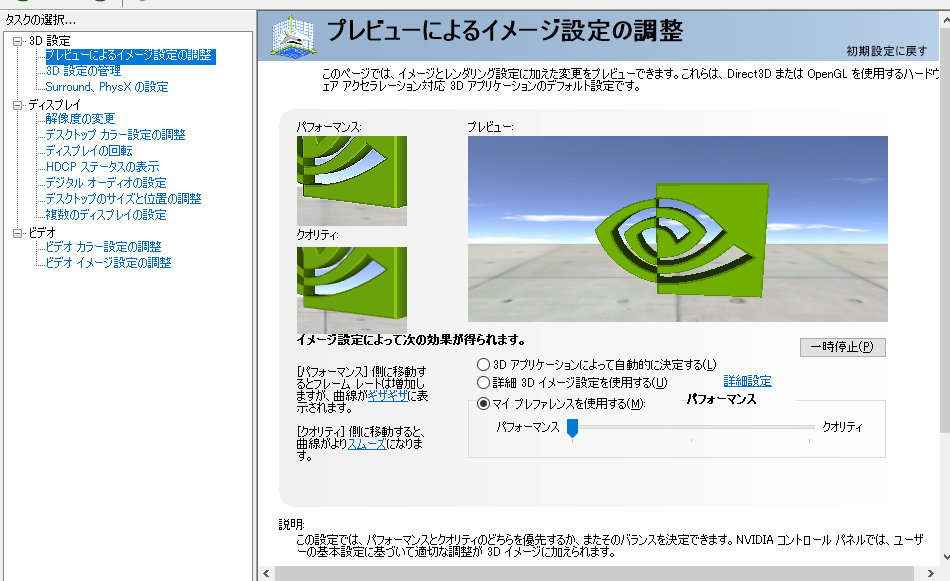950x581 pixels.
Task: Click 初期設定に戻す to restore defaults
Action: coord(886,51)
